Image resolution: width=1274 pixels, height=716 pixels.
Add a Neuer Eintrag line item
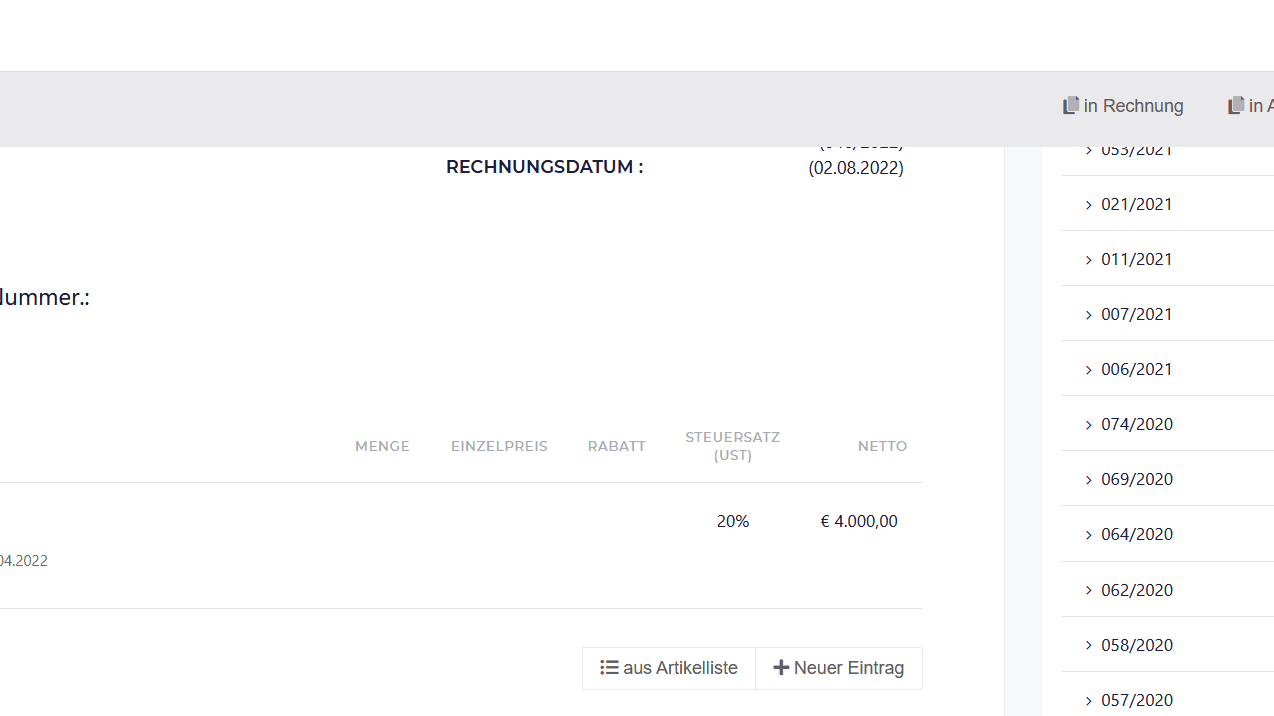click(x=839, y=668)
